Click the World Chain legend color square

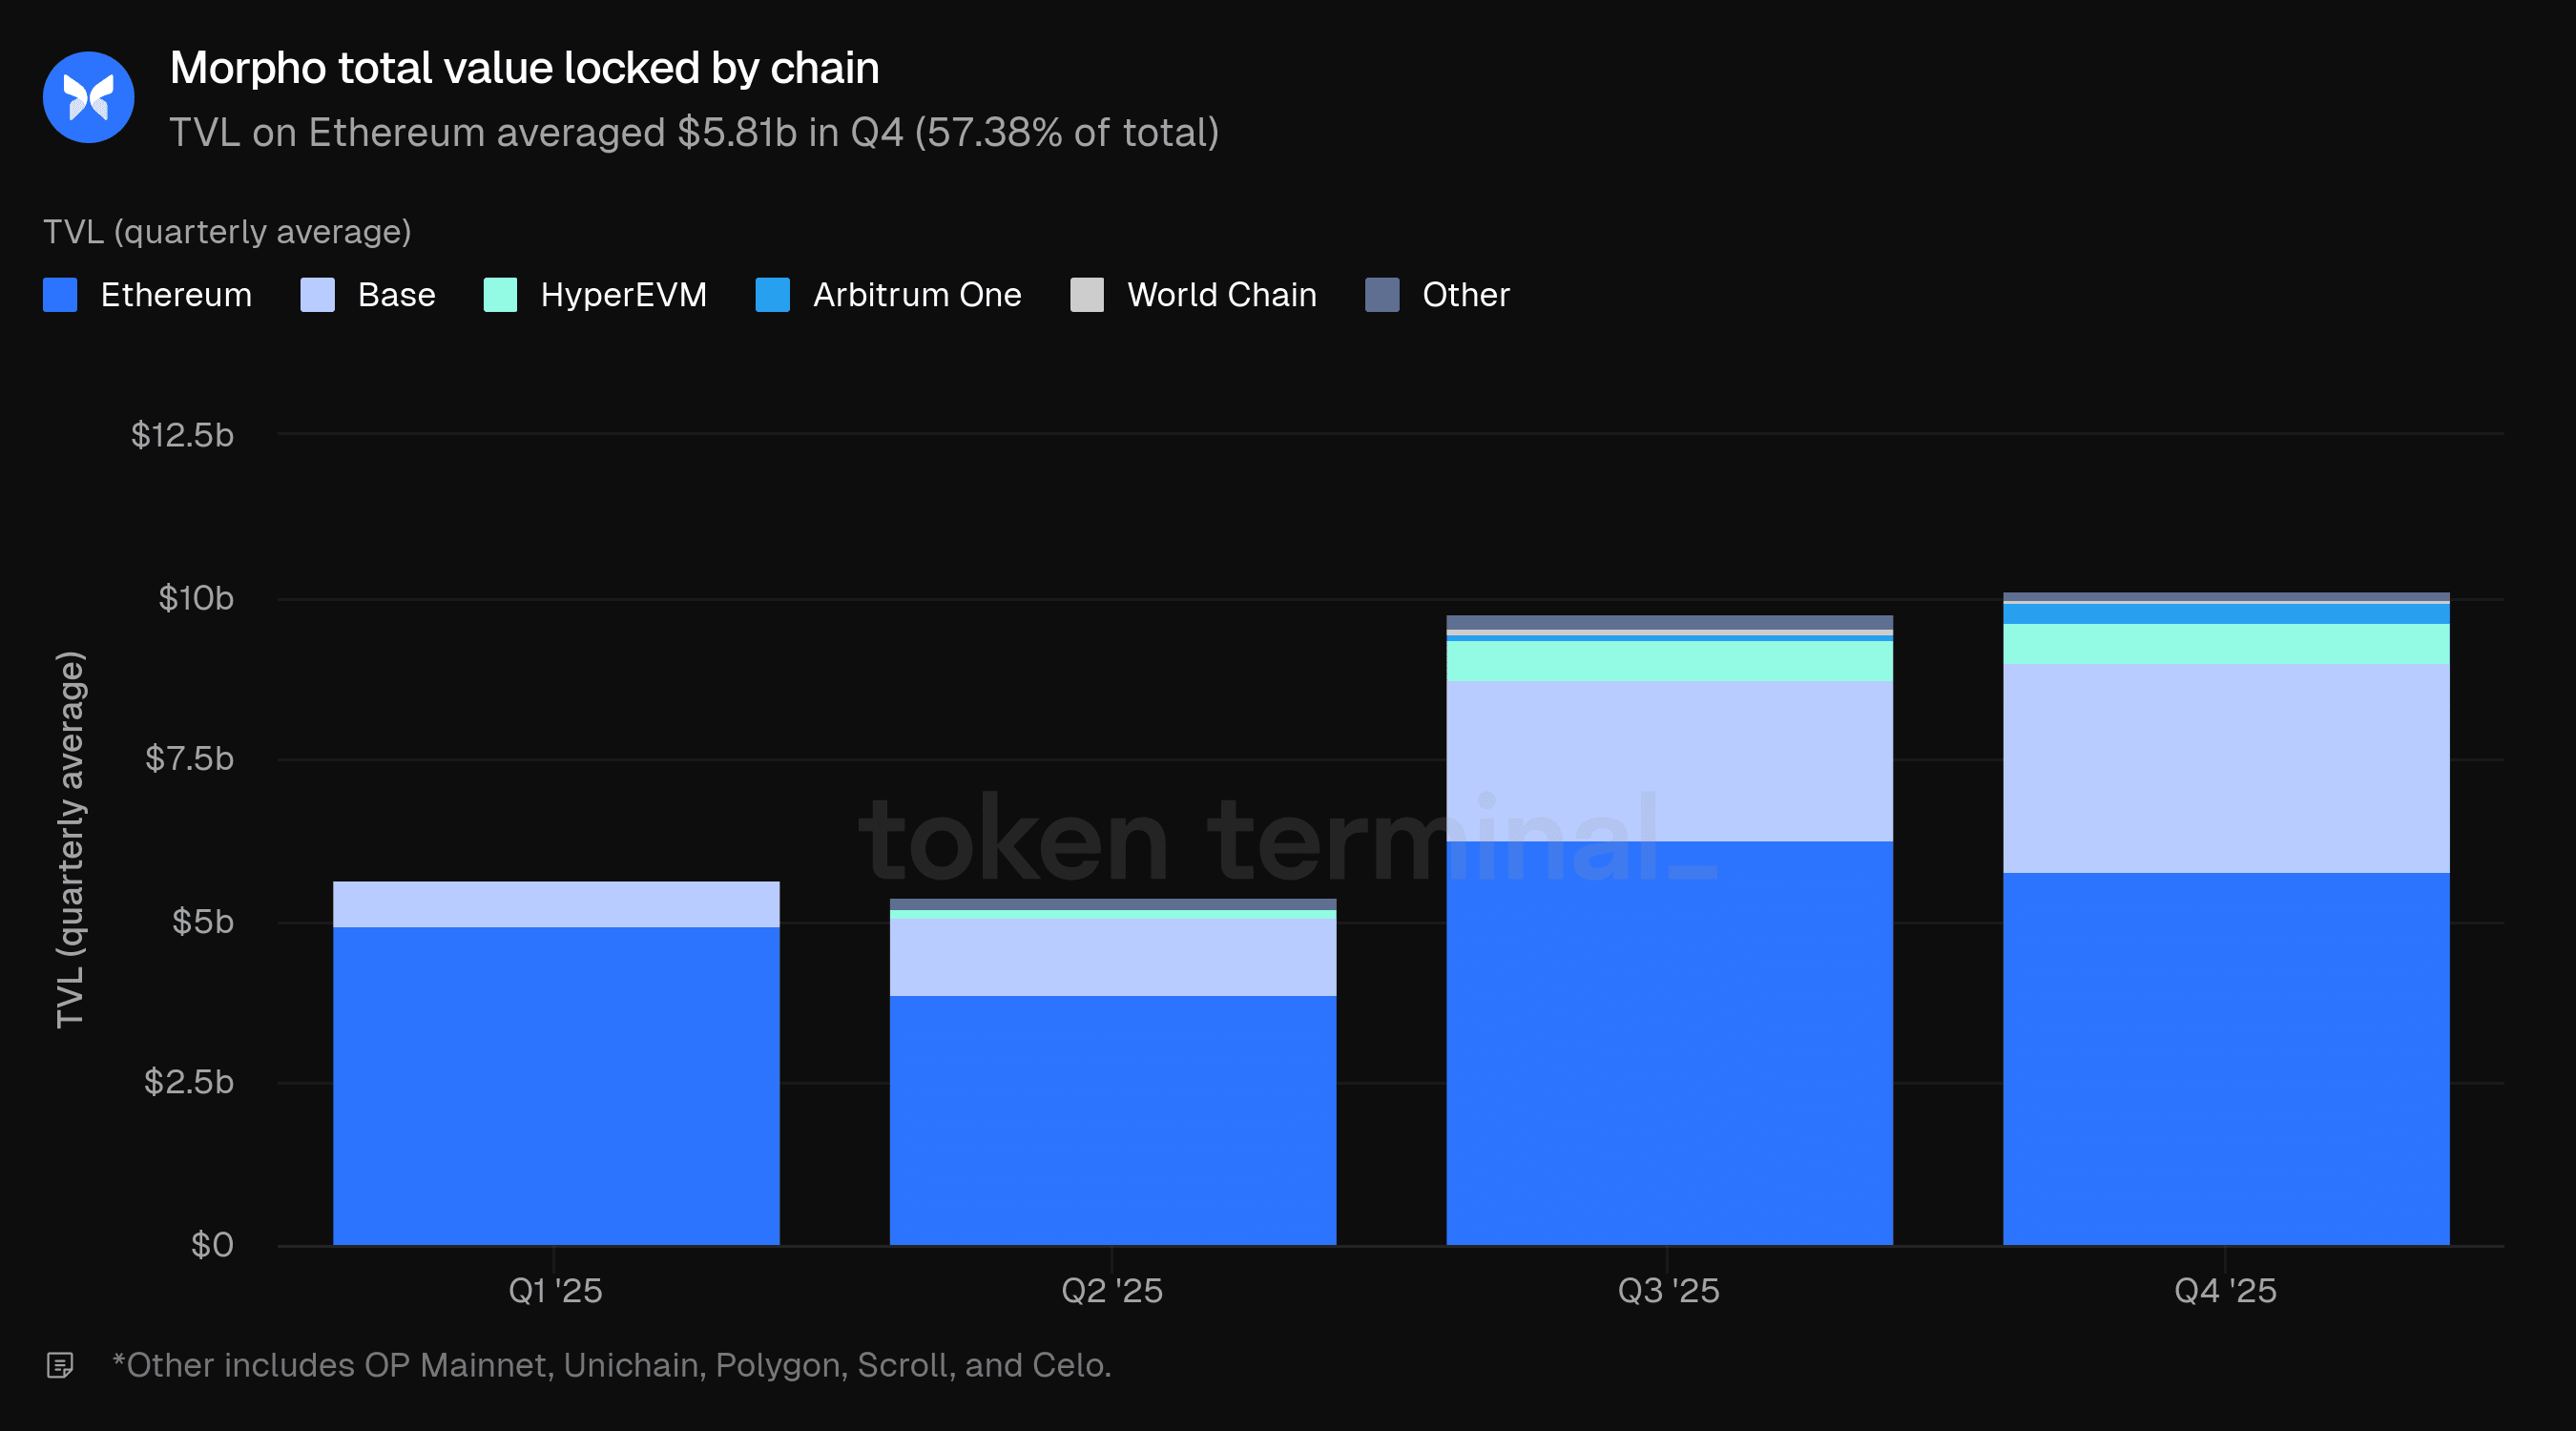coord(1087,295)
